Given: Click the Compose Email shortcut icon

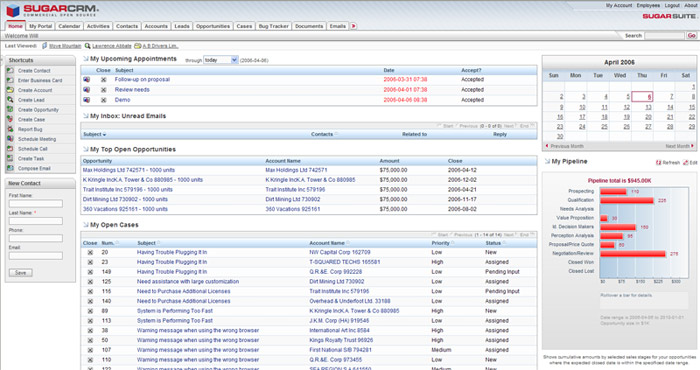Looking at the screenshot, I should [10, 168].
